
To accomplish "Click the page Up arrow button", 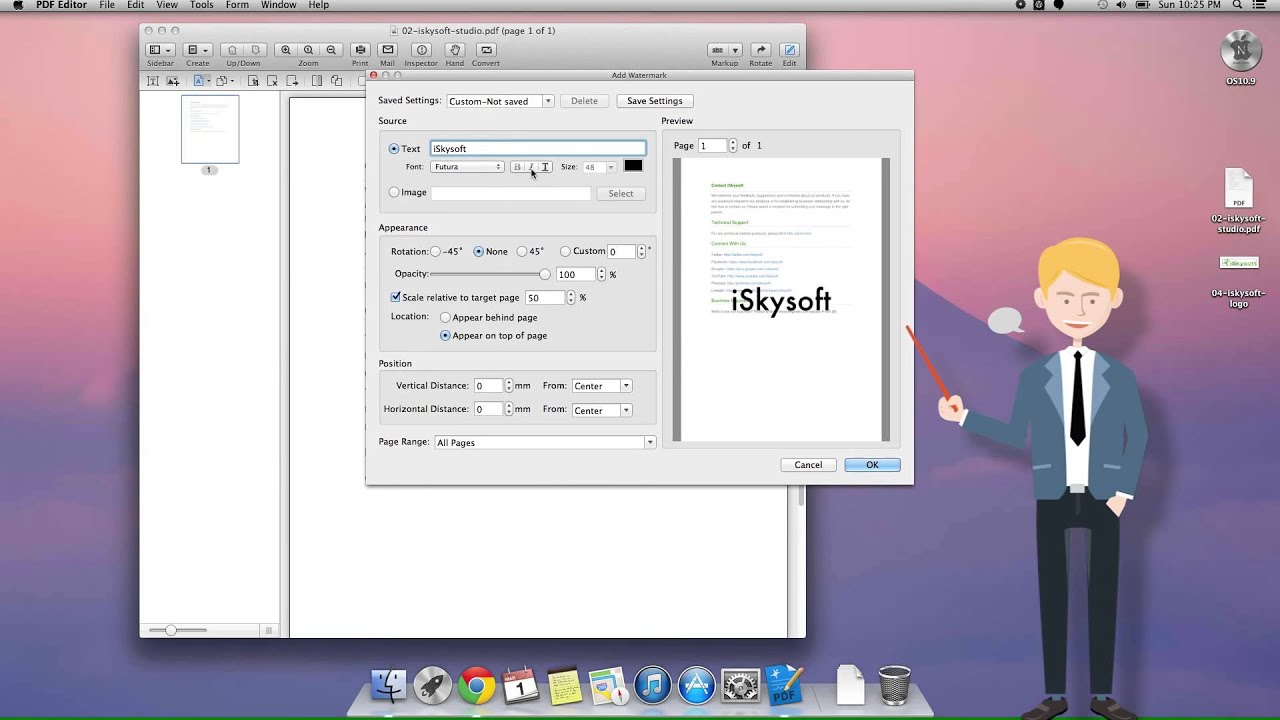I will 232,50.
